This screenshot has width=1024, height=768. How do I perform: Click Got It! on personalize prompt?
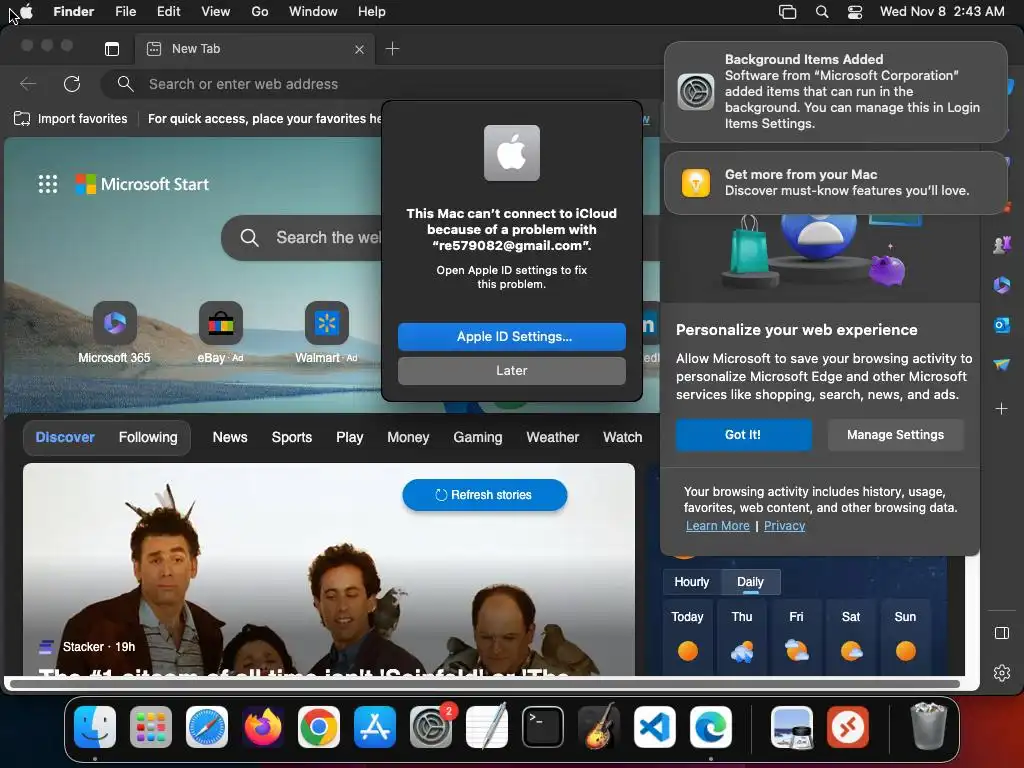coord(743,434)
